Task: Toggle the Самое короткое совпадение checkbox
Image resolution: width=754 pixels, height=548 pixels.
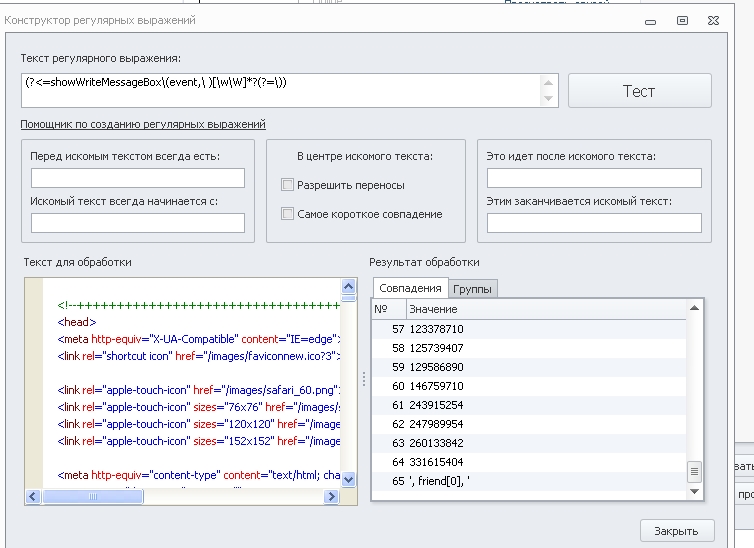Action: 288,214
